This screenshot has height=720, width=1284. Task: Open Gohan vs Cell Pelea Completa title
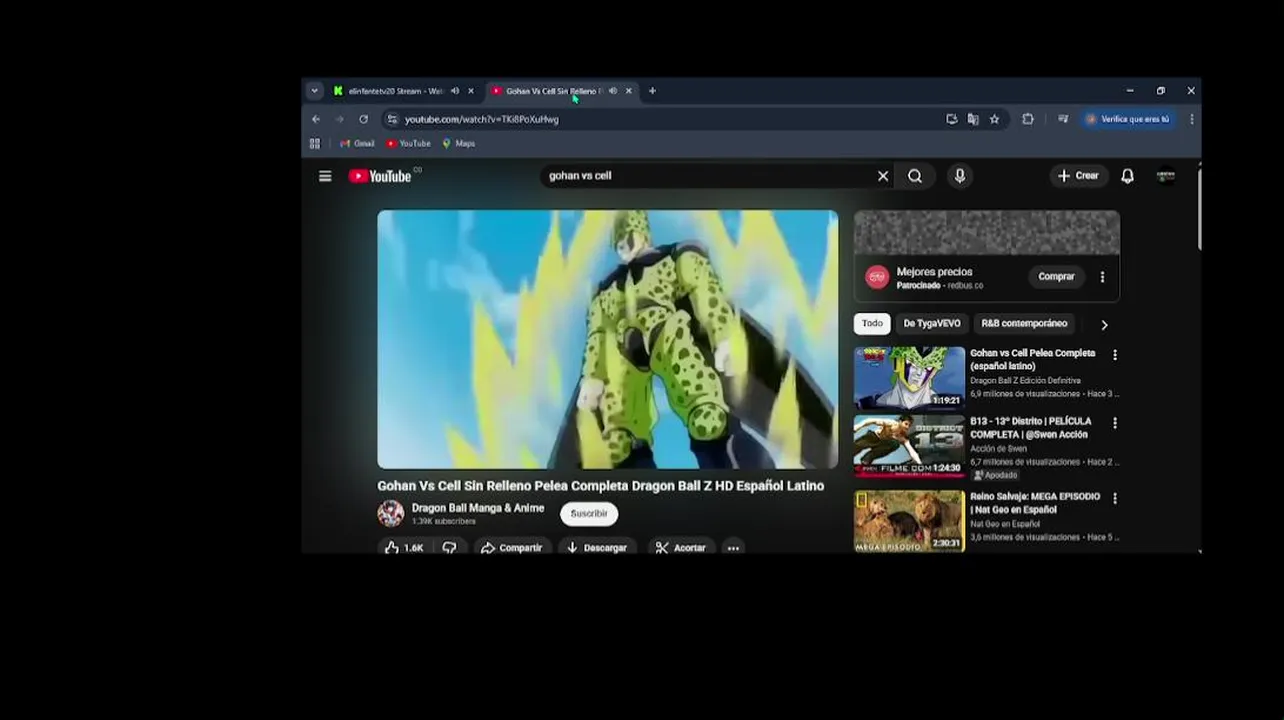pyautogui.click(x=1033, y=360)
